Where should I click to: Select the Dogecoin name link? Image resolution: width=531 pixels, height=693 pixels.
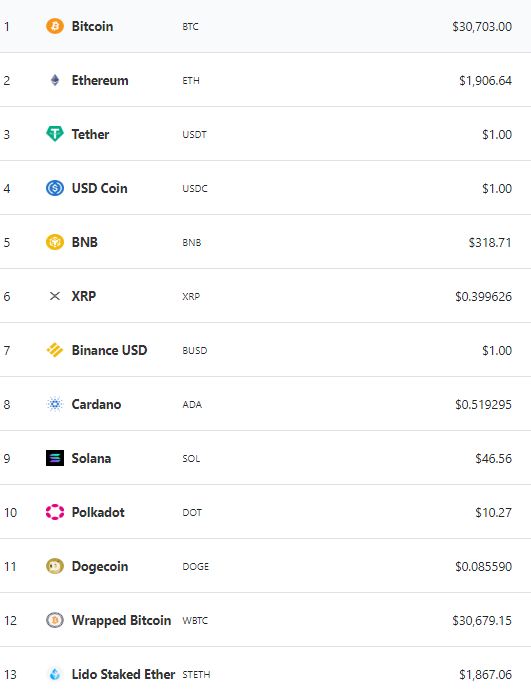click(x=100, y=567)
